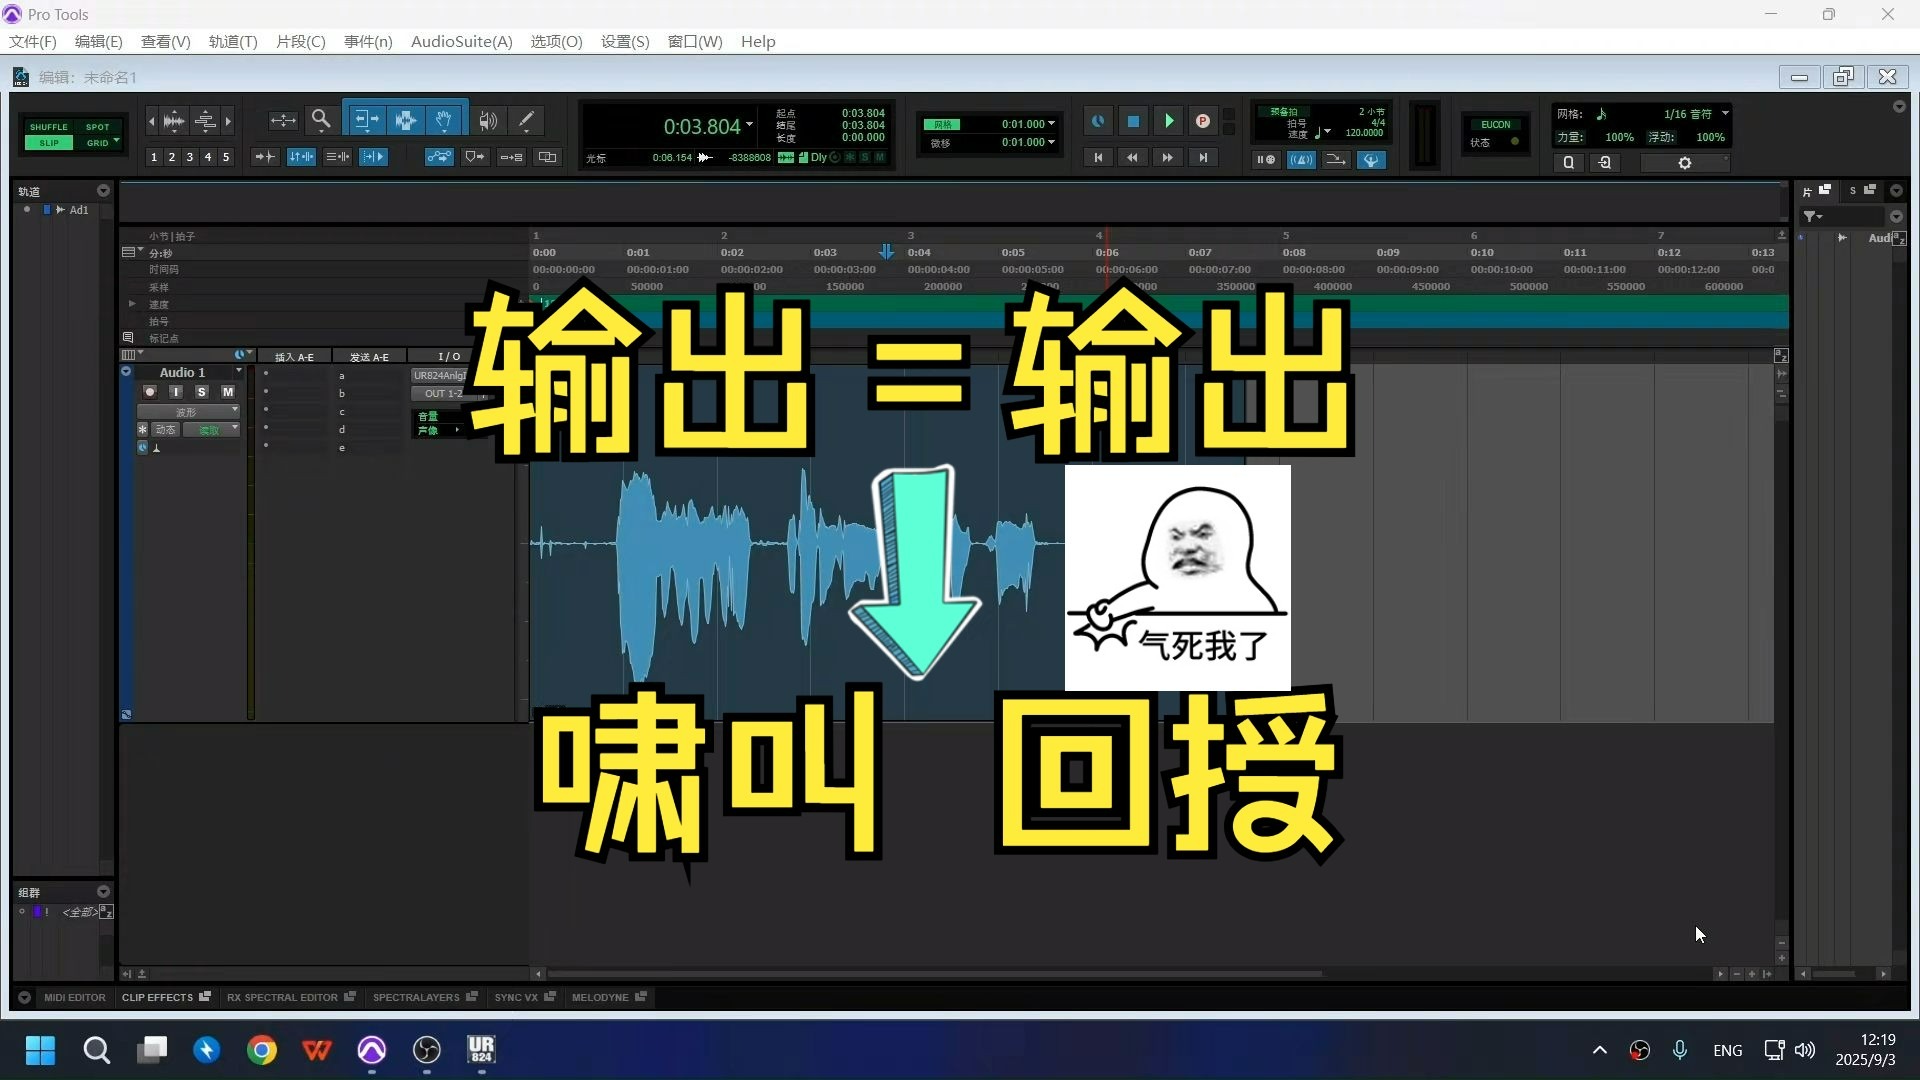This screenshot has width=1920, height=1080.
Task: Solo the Audio 1 track with S button
Action: pyautogui.click(x=202, y=392)
